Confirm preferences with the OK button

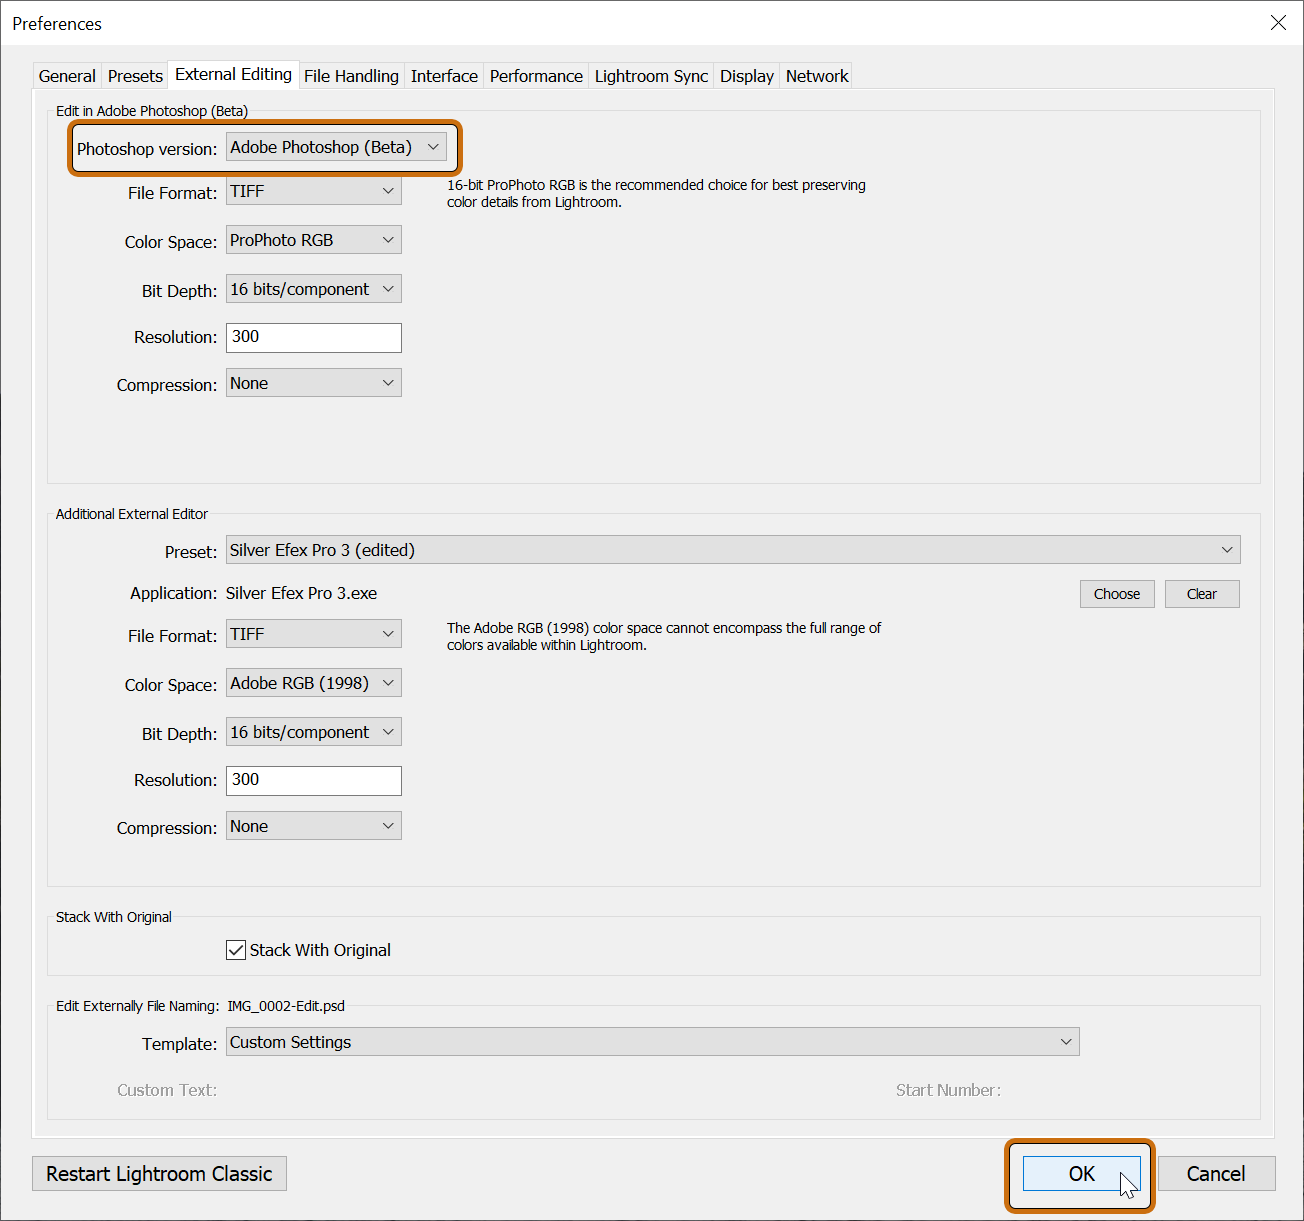[x=1081, y=1174]
